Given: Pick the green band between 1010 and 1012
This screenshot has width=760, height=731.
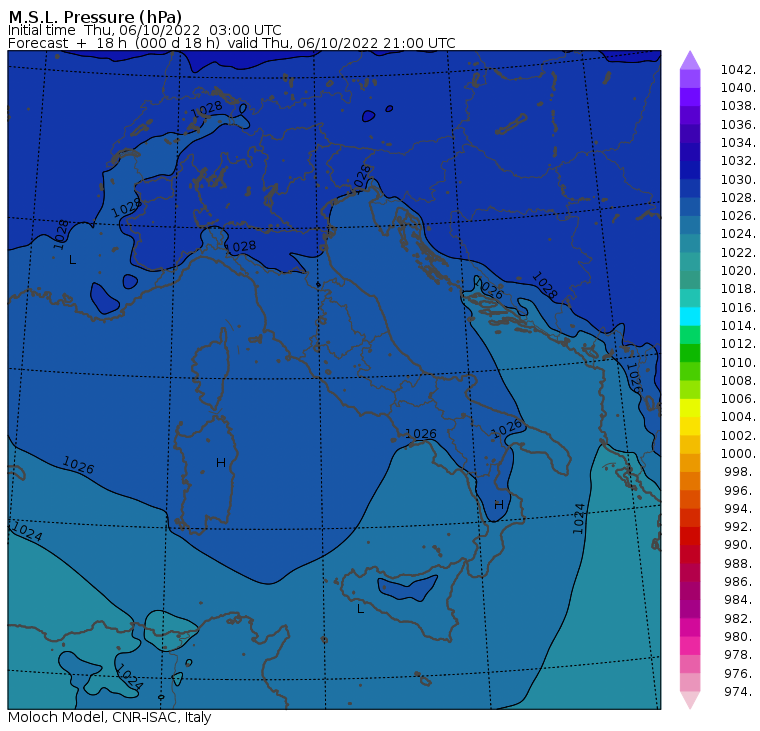Looking at the screenshot, I should coord(690,353).
